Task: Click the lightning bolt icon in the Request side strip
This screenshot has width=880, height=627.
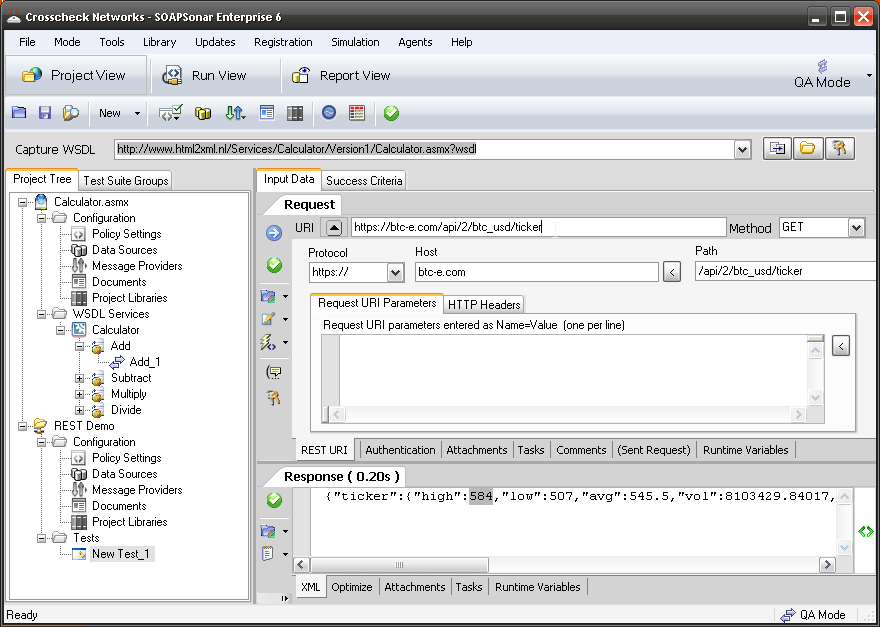Action: click(x=268, y=342)
